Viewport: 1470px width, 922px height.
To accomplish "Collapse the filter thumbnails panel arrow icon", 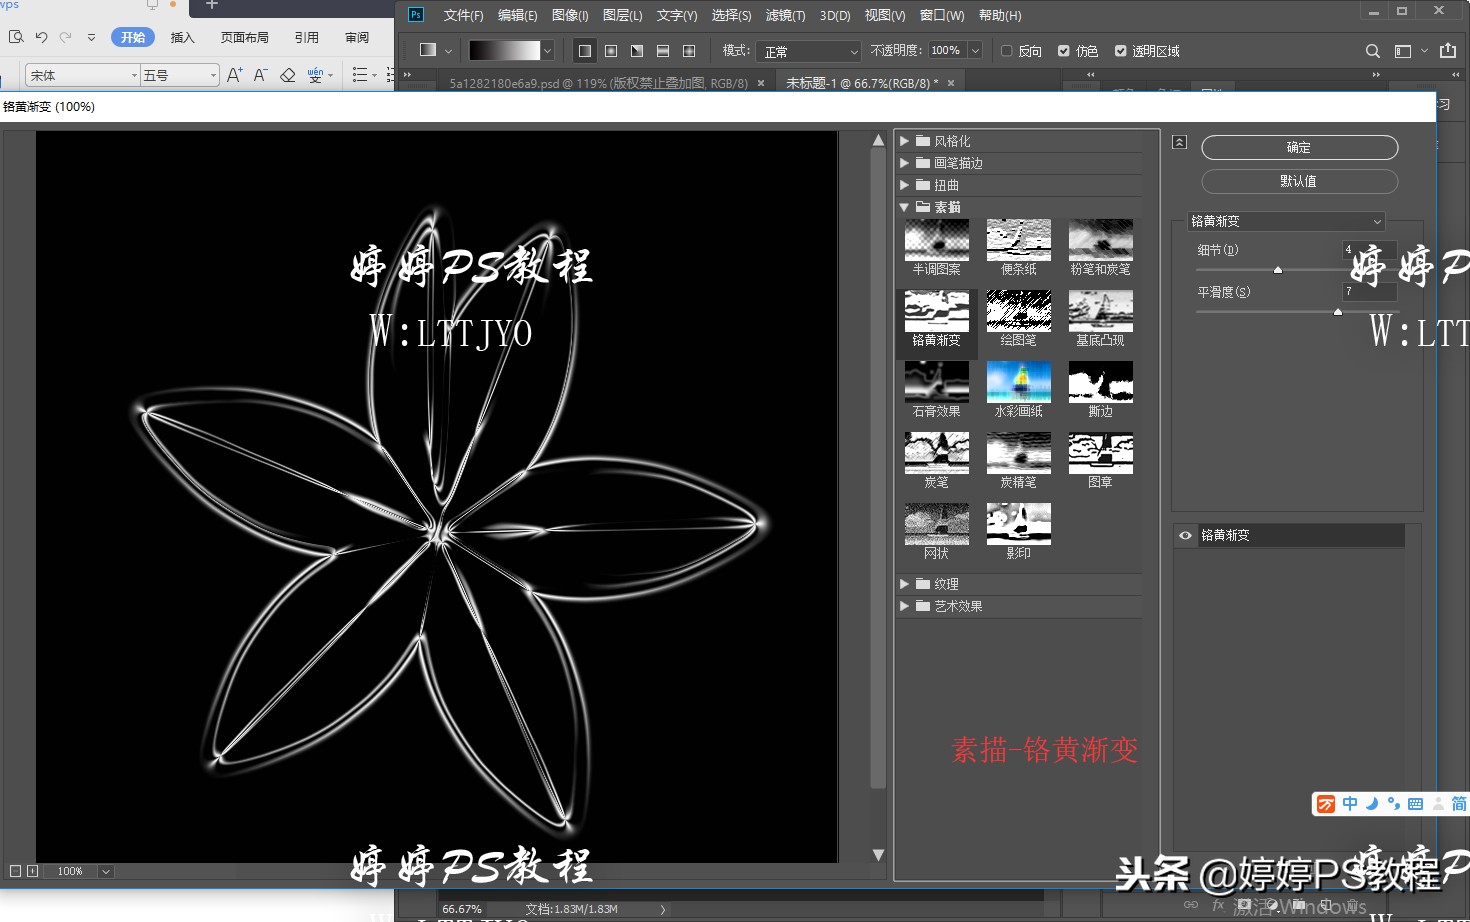I will 1179,143.
